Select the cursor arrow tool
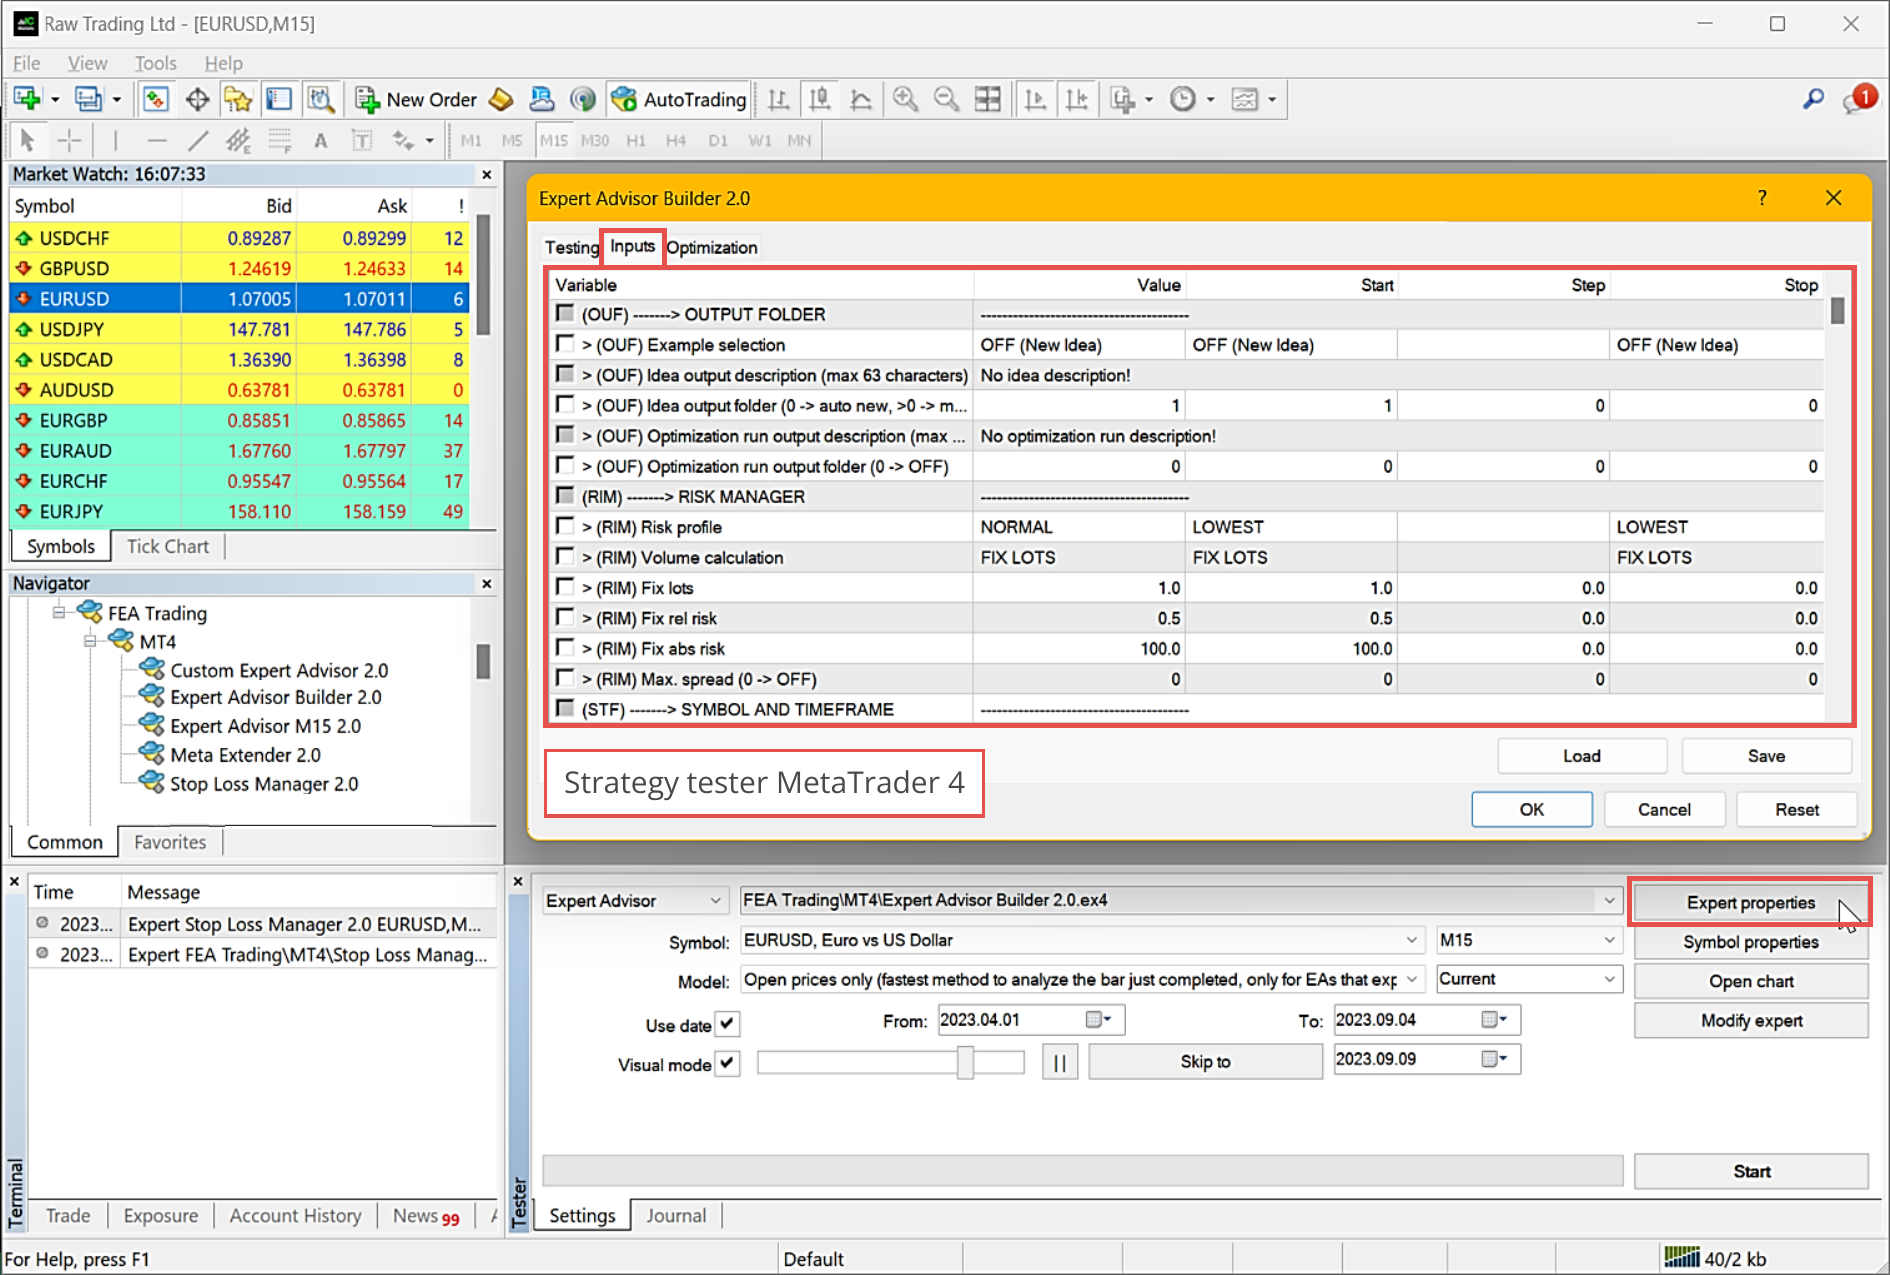Screen dimensions: 1890x1275 (27, 140)
